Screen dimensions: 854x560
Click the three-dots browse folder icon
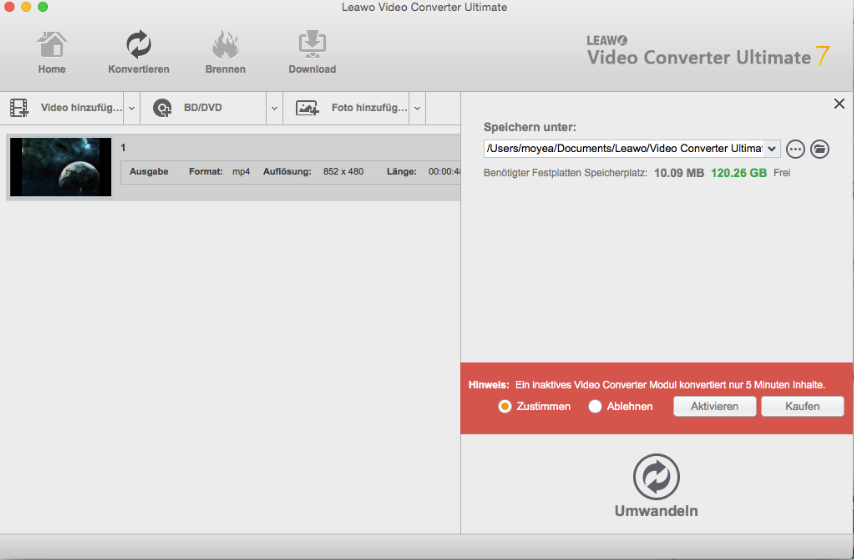pos(795,149)
